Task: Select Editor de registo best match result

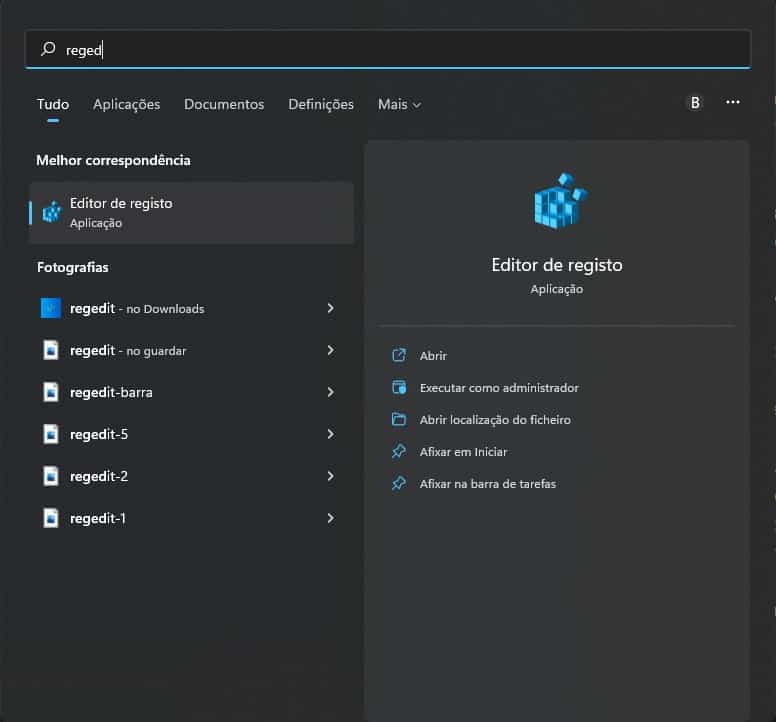Action: pyautogui.click(x=191, y=212)
